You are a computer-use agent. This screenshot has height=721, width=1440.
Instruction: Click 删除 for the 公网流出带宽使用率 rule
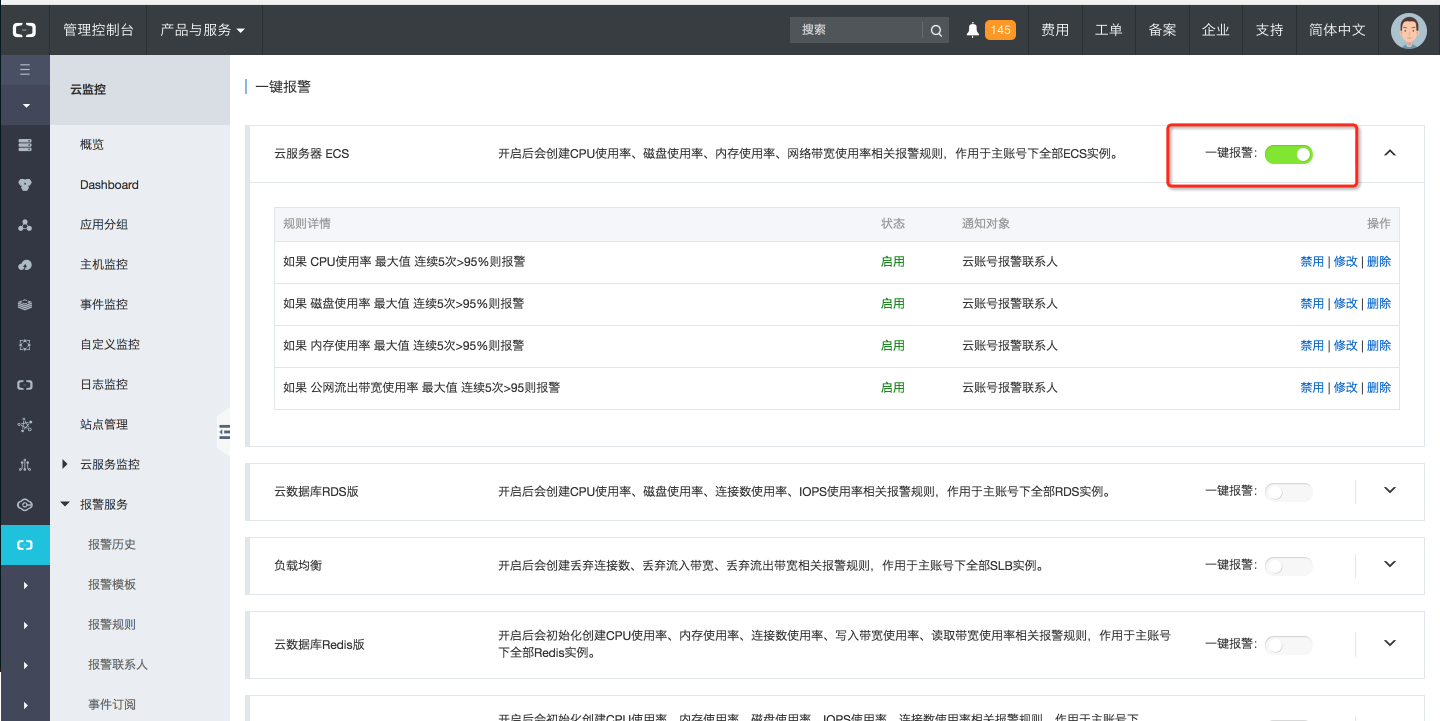[x=1379, y=388]
